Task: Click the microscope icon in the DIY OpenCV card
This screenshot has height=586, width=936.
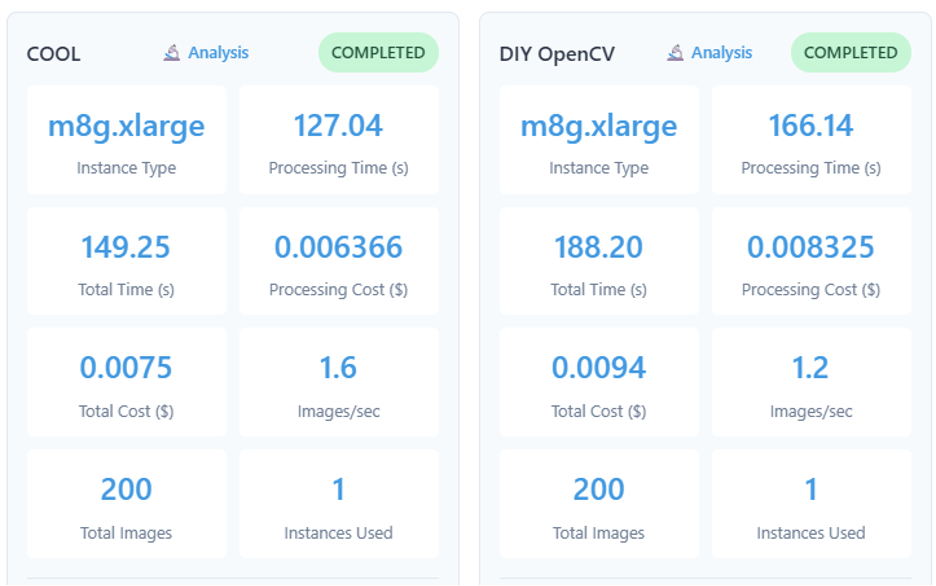Action: click(676, 53)
